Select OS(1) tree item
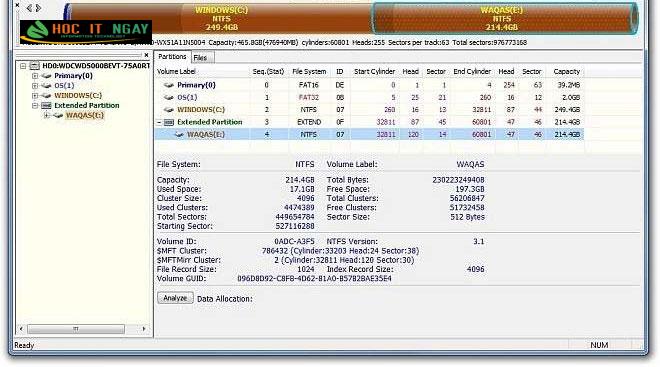 pos(64,86)
